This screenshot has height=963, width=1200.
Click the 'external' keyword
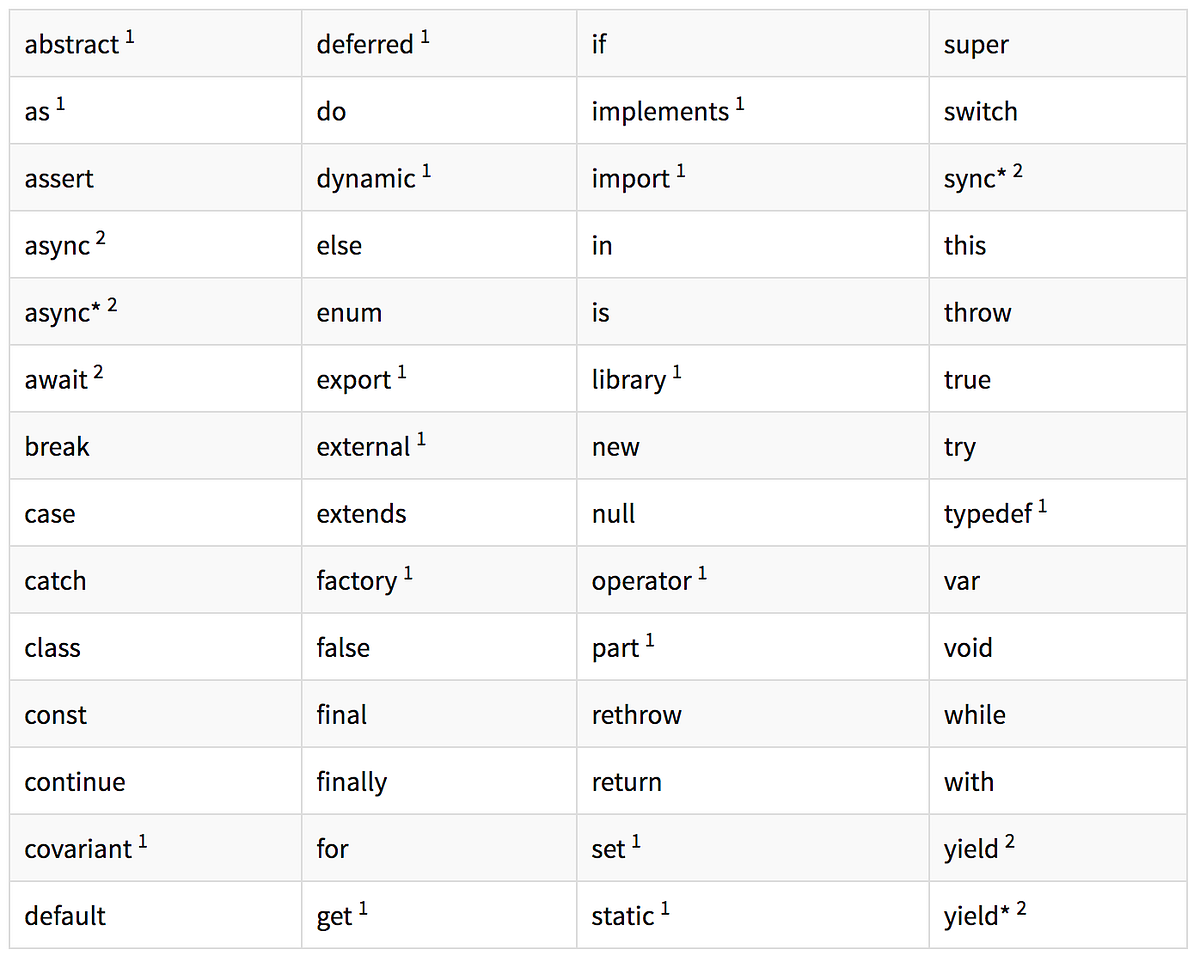(x=364, y=447)
